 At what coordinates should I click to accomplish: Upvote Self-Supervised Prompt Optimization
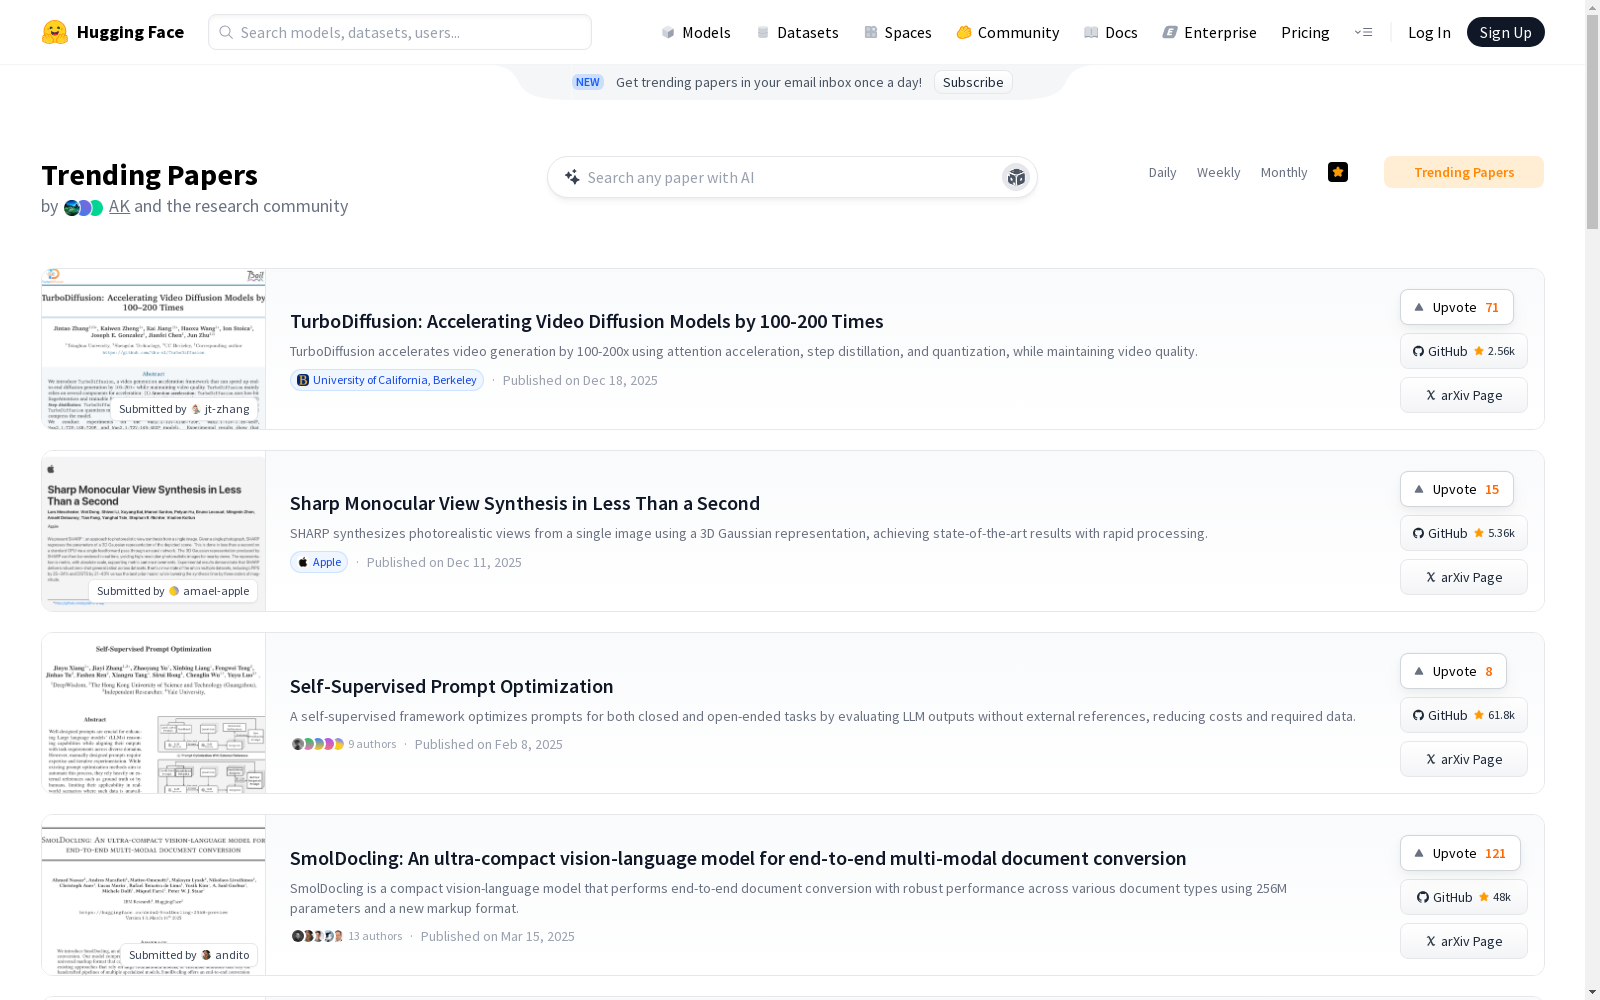(x=1453, y=671)
